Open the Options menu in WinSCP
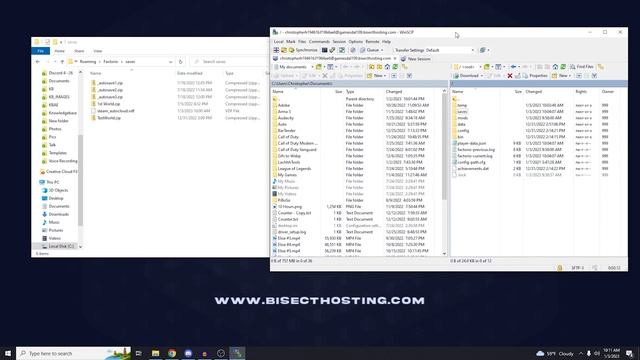640x360 pixels. click(x=355, y=42)
